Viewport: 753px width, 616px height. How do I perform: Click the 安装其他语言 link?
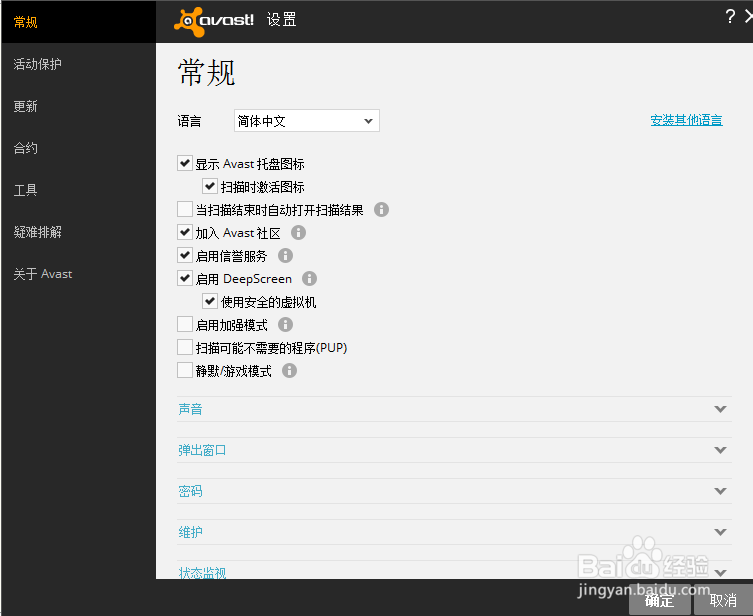(x=686, y=120)
